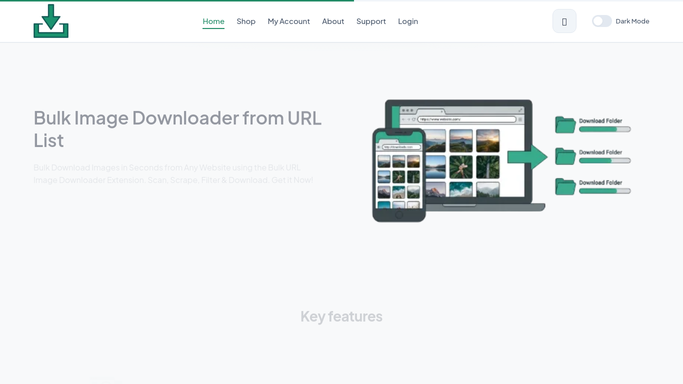Open the Shop menu item

tap(246, 21)
